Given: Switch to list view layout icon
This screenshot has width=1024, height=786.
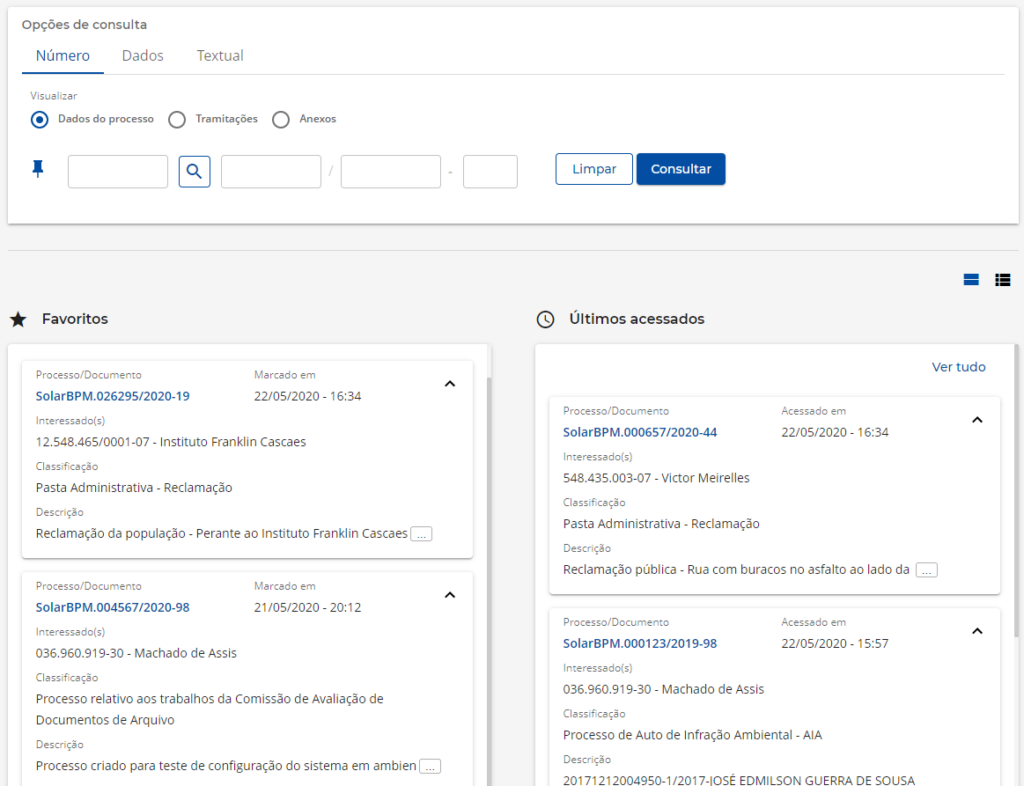Looking at the screenshot, I should pyautogui.click(x=1002, y=280).
